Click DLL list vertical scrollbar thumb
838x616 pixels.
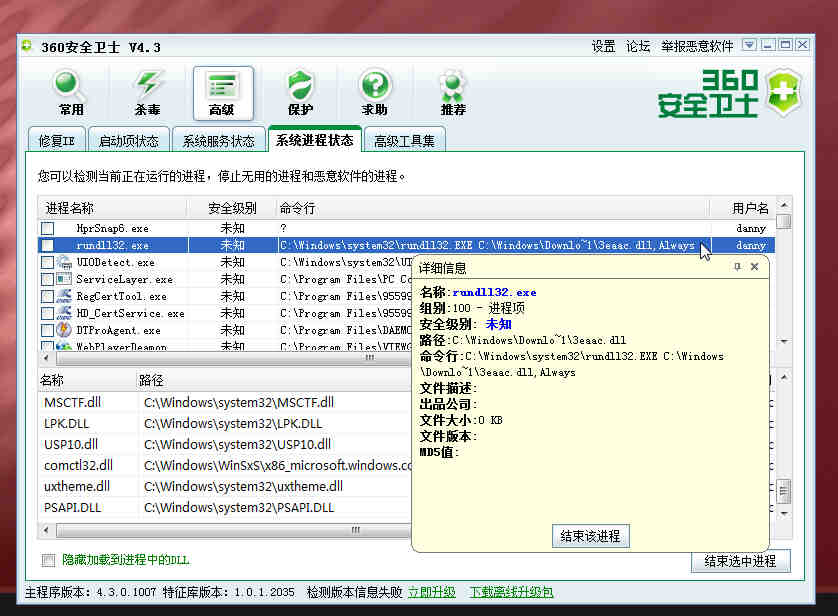pos(783,491)
